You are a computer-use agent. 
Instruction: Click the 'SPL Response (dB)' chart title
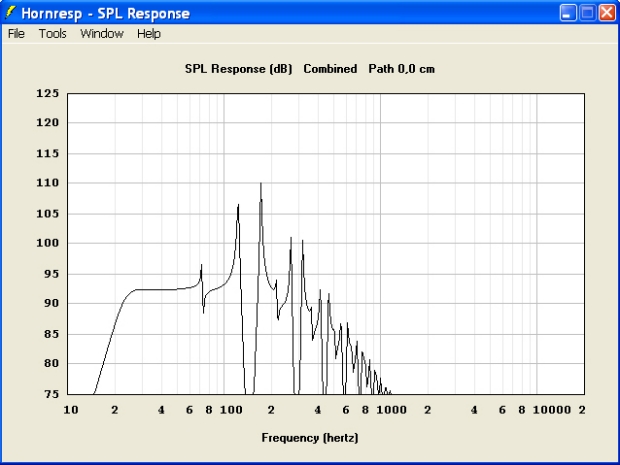[x=238, y=69]
